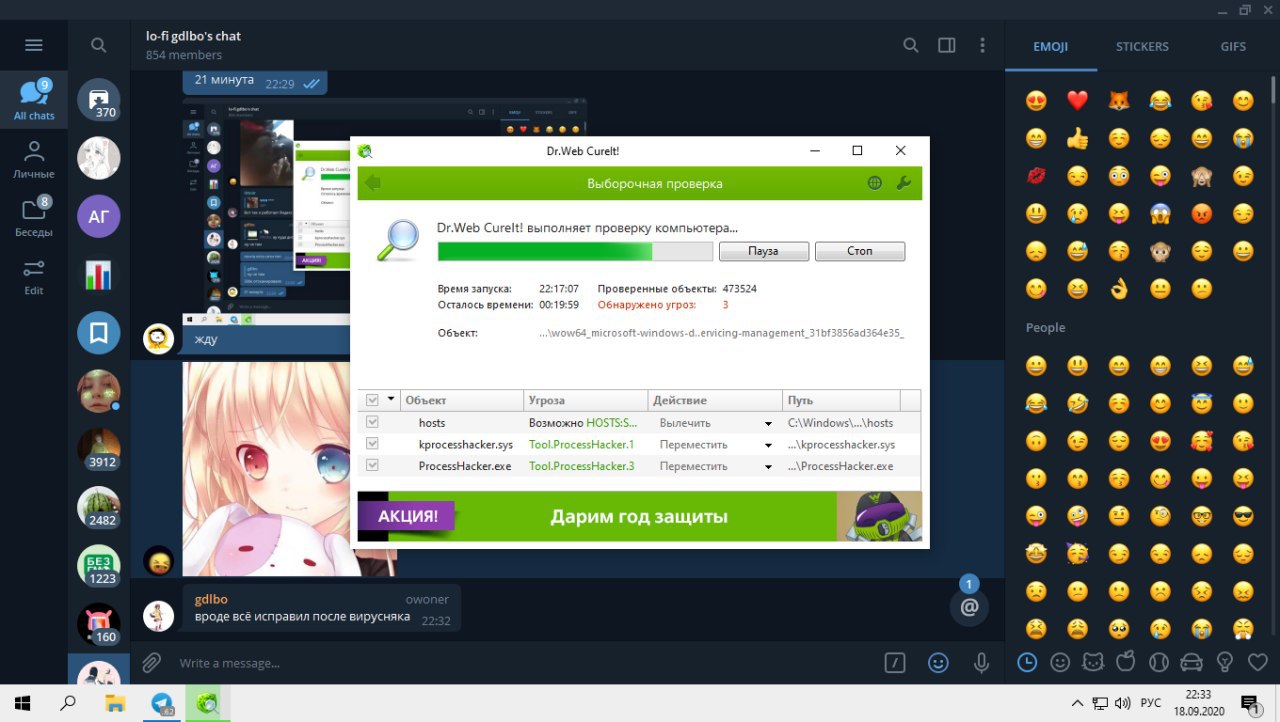
Task: Open the Saved Messages bookmark chat
Action: [x=99, y=333]
